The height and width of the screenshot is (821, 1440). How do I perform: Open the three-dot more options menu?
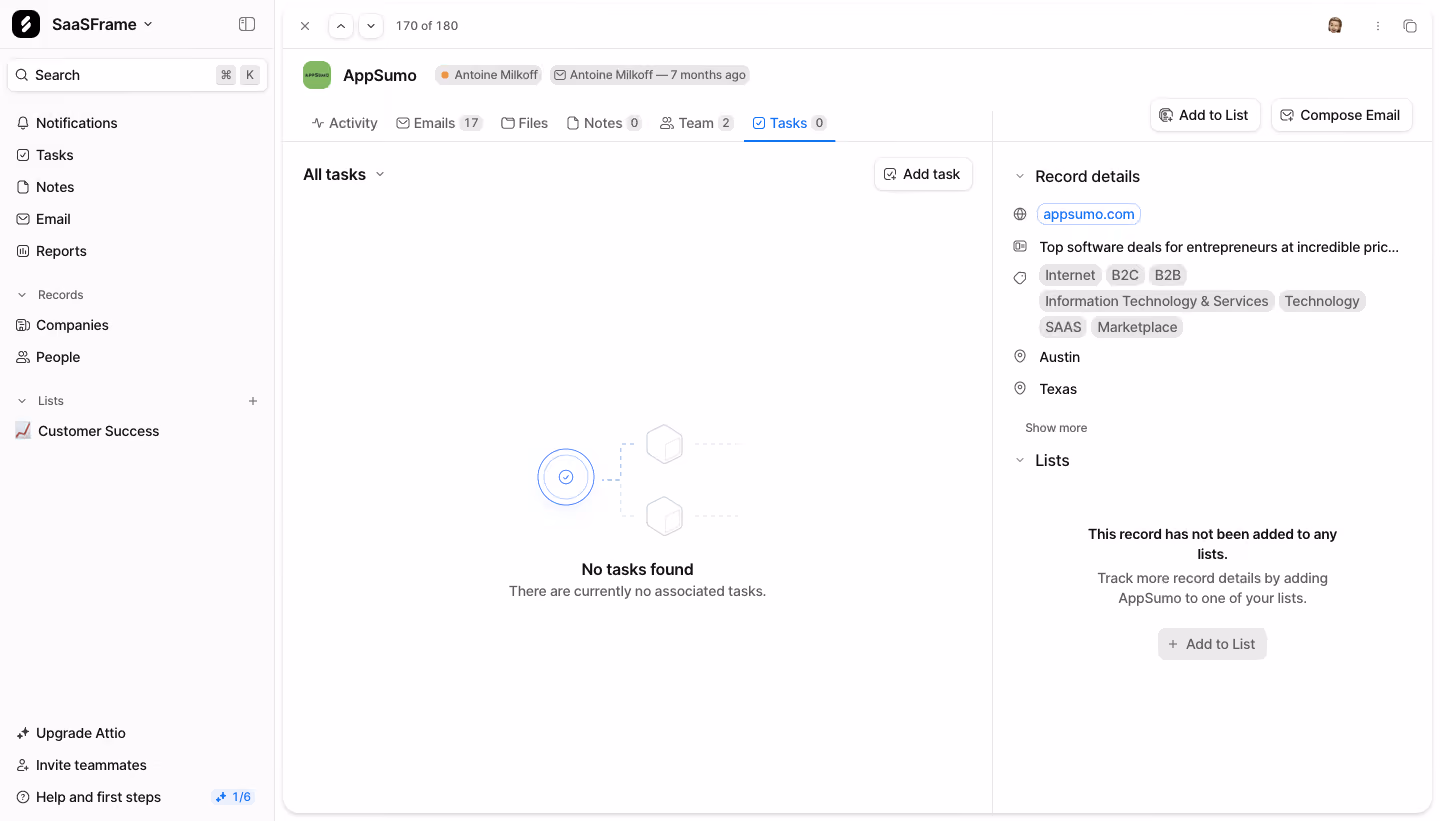(x=1378, y=26)
